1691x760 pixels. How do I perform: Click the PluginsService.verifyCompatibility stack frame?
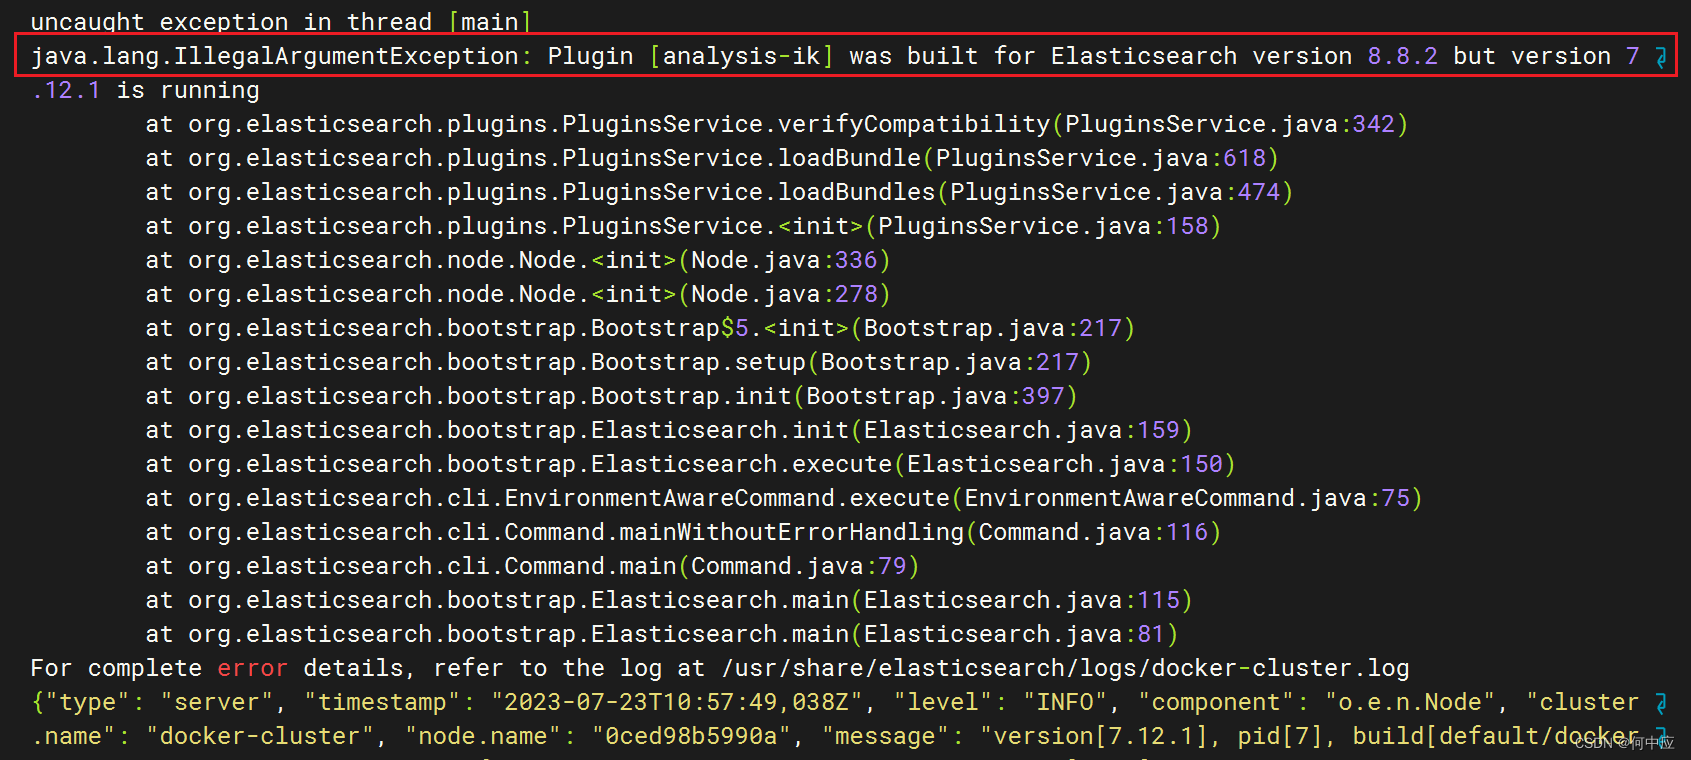point(776,124)
